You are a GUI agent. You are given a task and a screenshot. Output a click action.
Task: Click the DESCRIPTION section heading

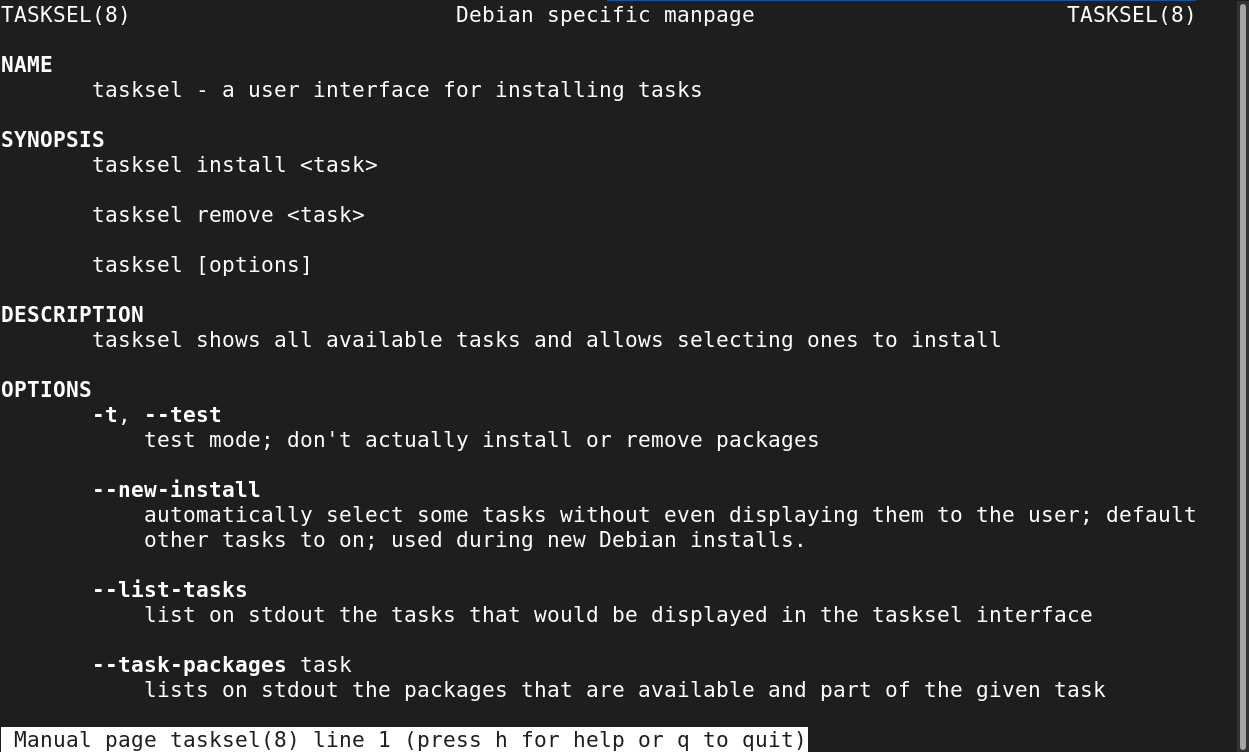(72, 315)
